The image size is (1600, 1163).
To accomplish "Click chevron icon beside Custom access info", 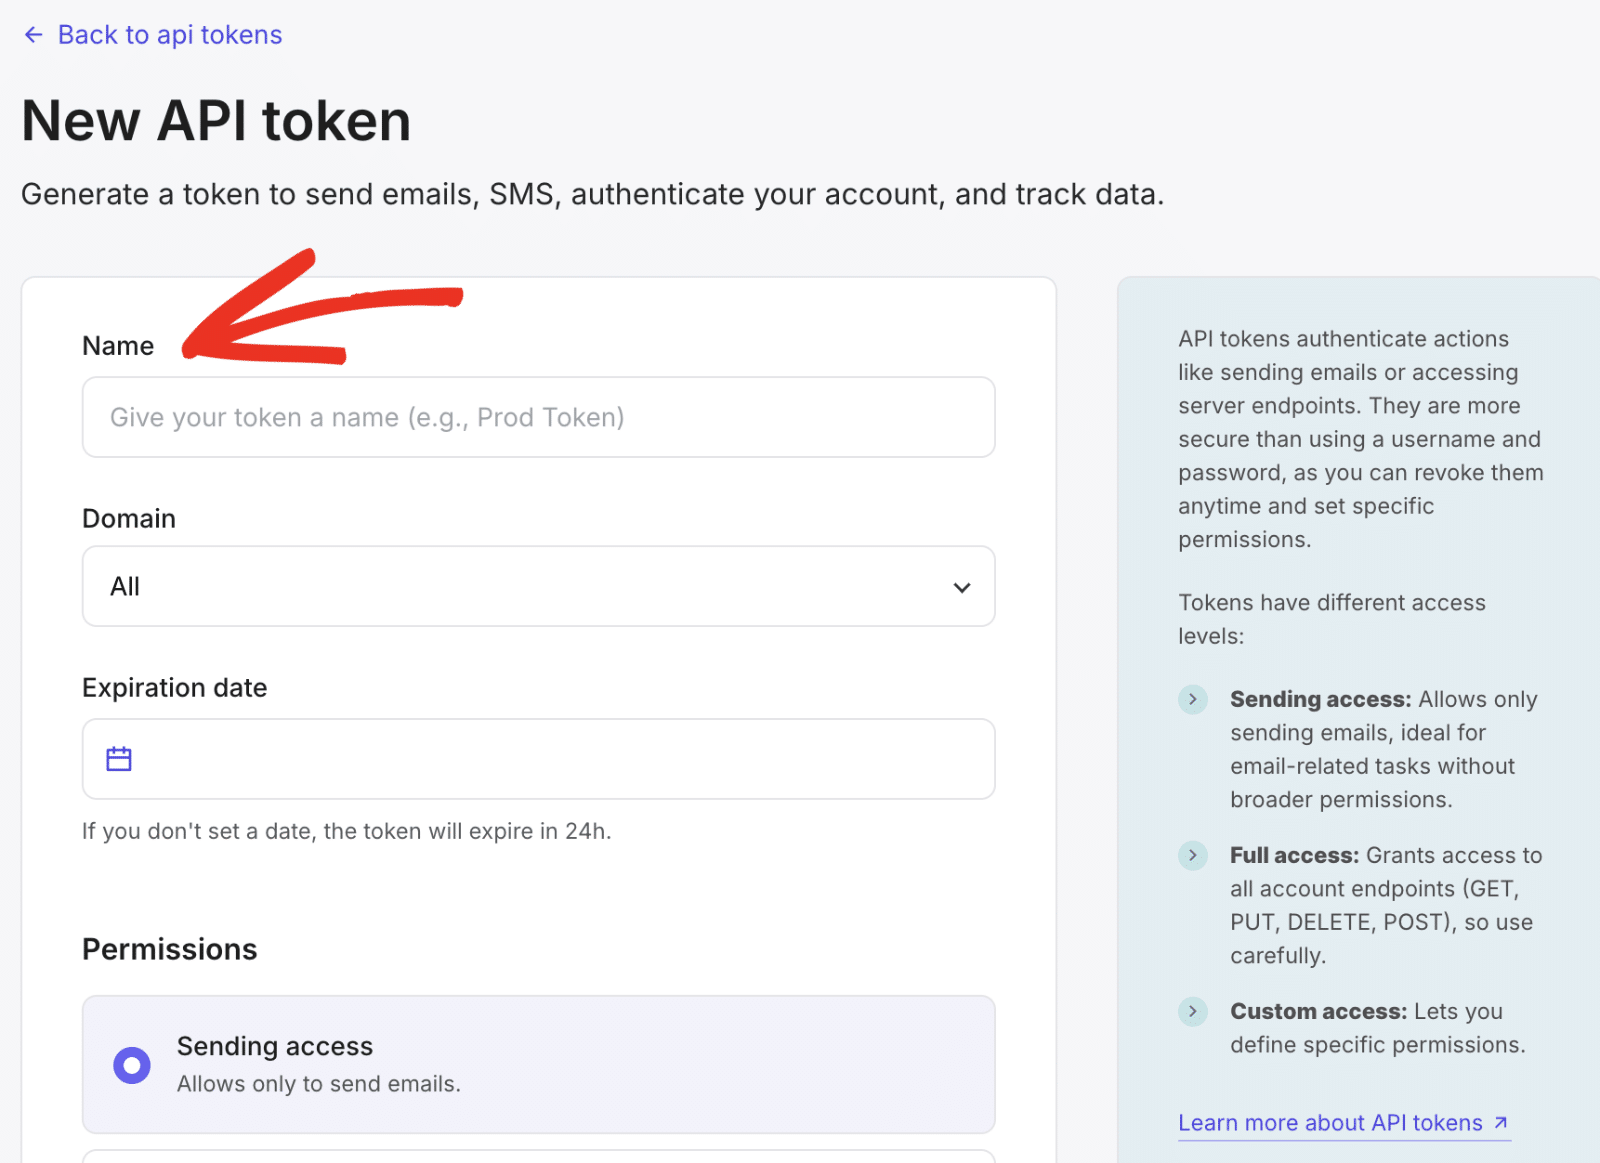I will (x=1193, y=1011).
